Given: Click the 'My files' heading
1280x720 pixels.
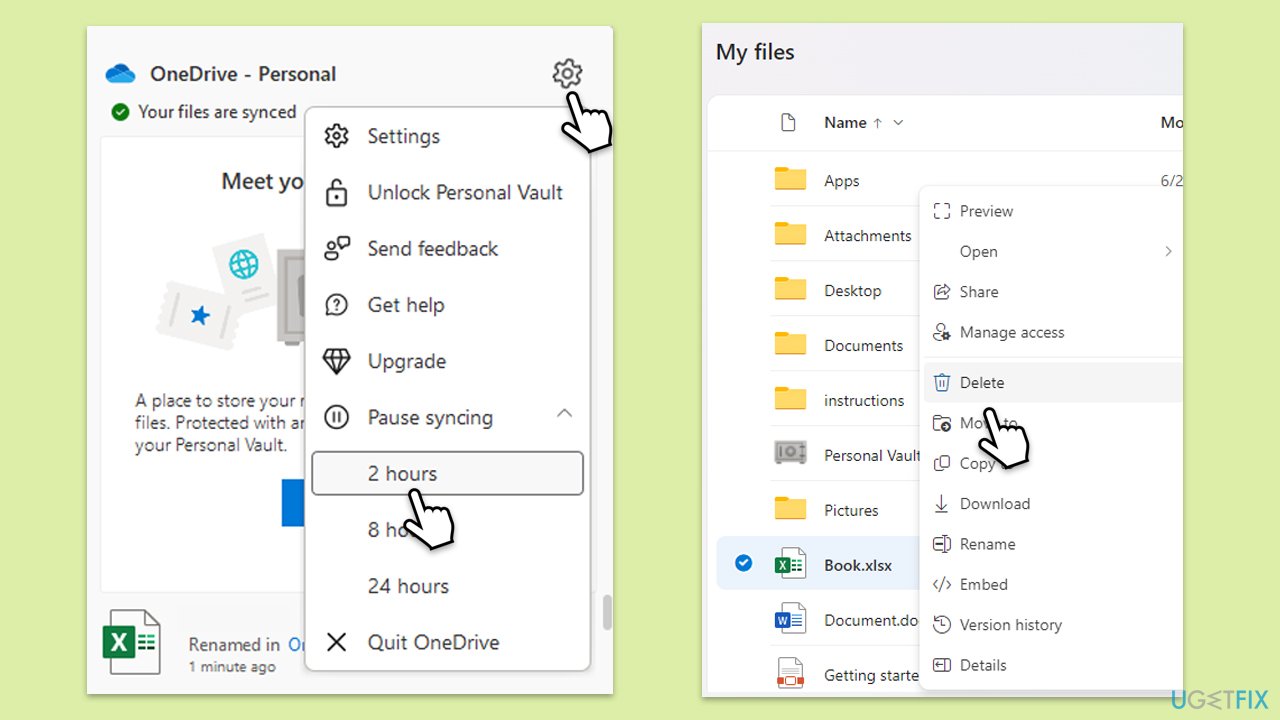Looking at the screenshot, I should click(x=755, y=52).
